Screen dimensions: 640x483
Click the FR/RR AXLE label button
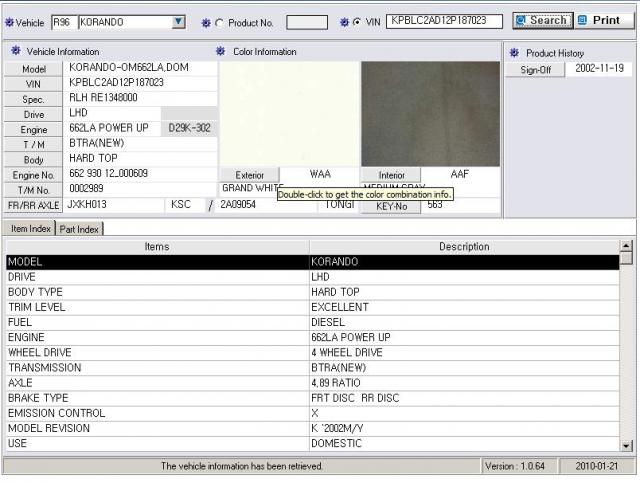33,205
